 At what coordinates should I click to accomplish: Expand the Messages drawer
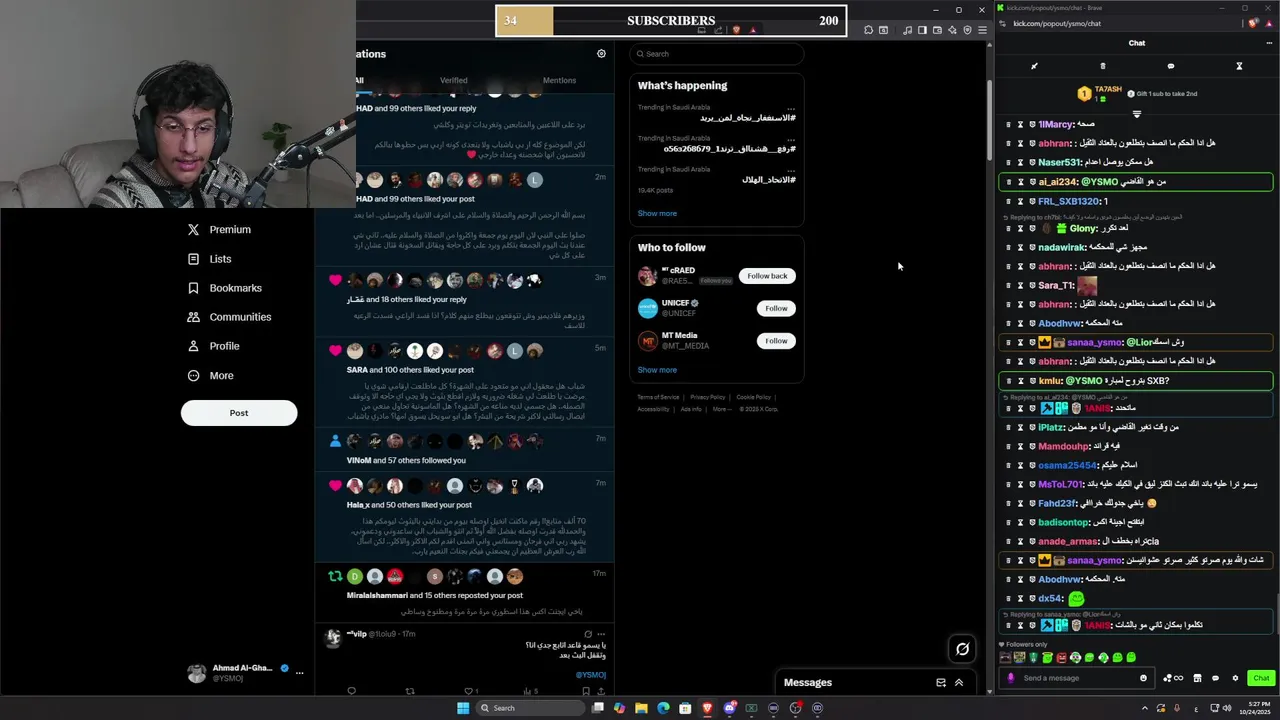coord(959,683)
